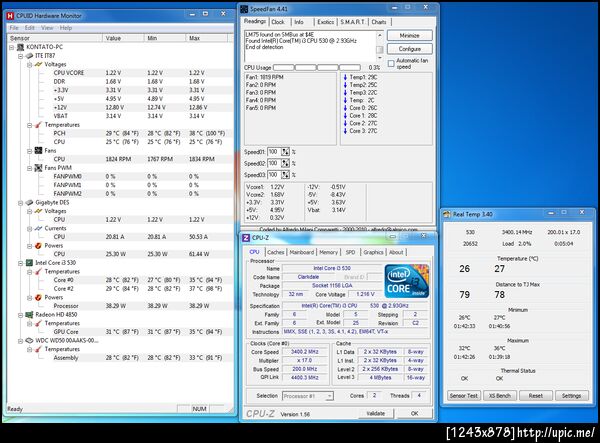
Task: Click the Voltages icon under ITE IT87
Action: tap(38, 64)
